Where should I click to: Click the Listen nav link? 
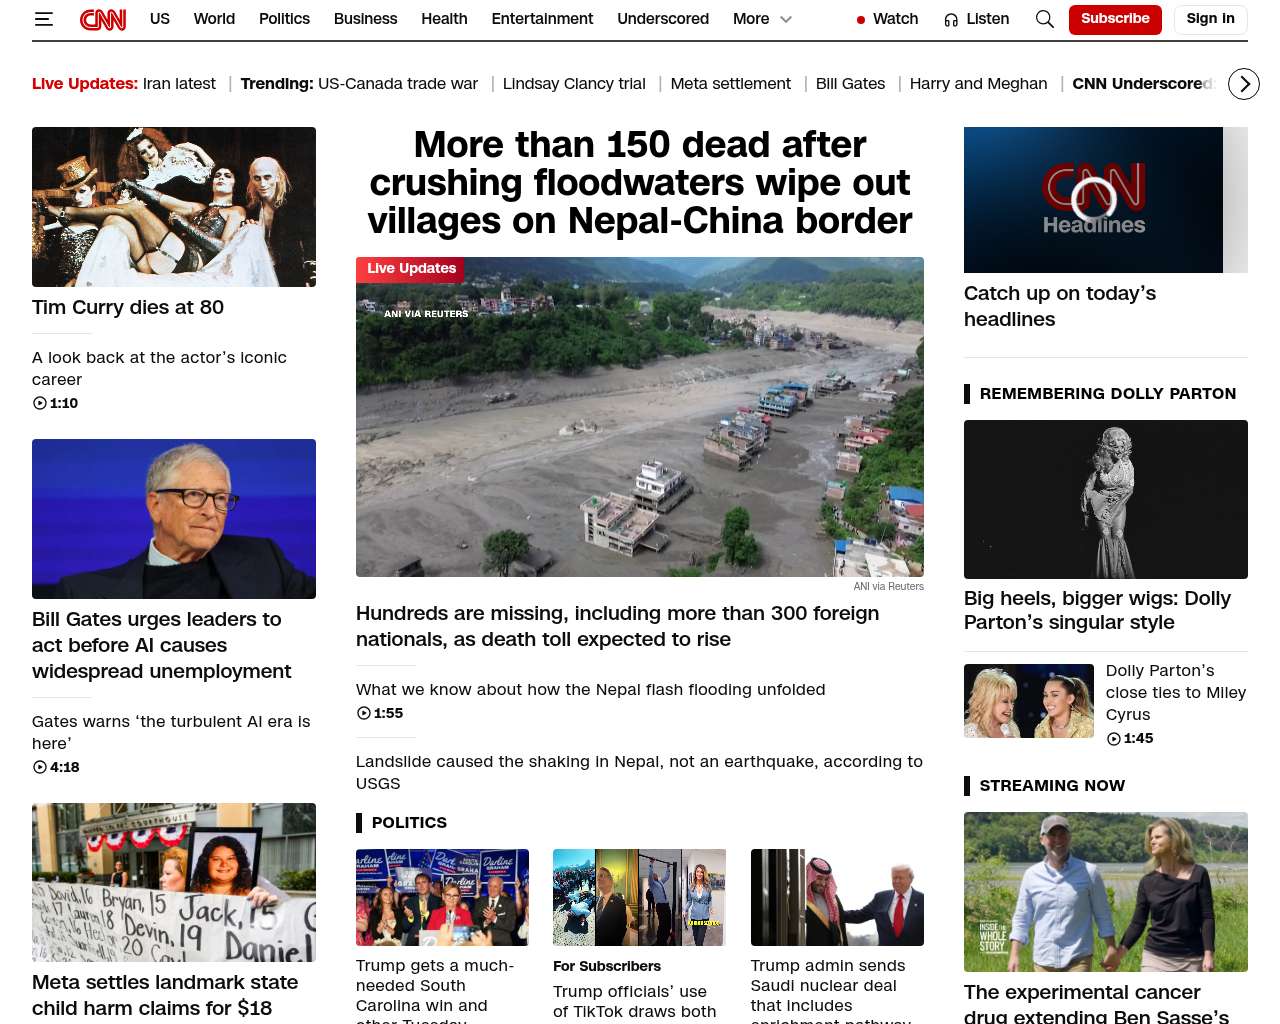[987, 19]
